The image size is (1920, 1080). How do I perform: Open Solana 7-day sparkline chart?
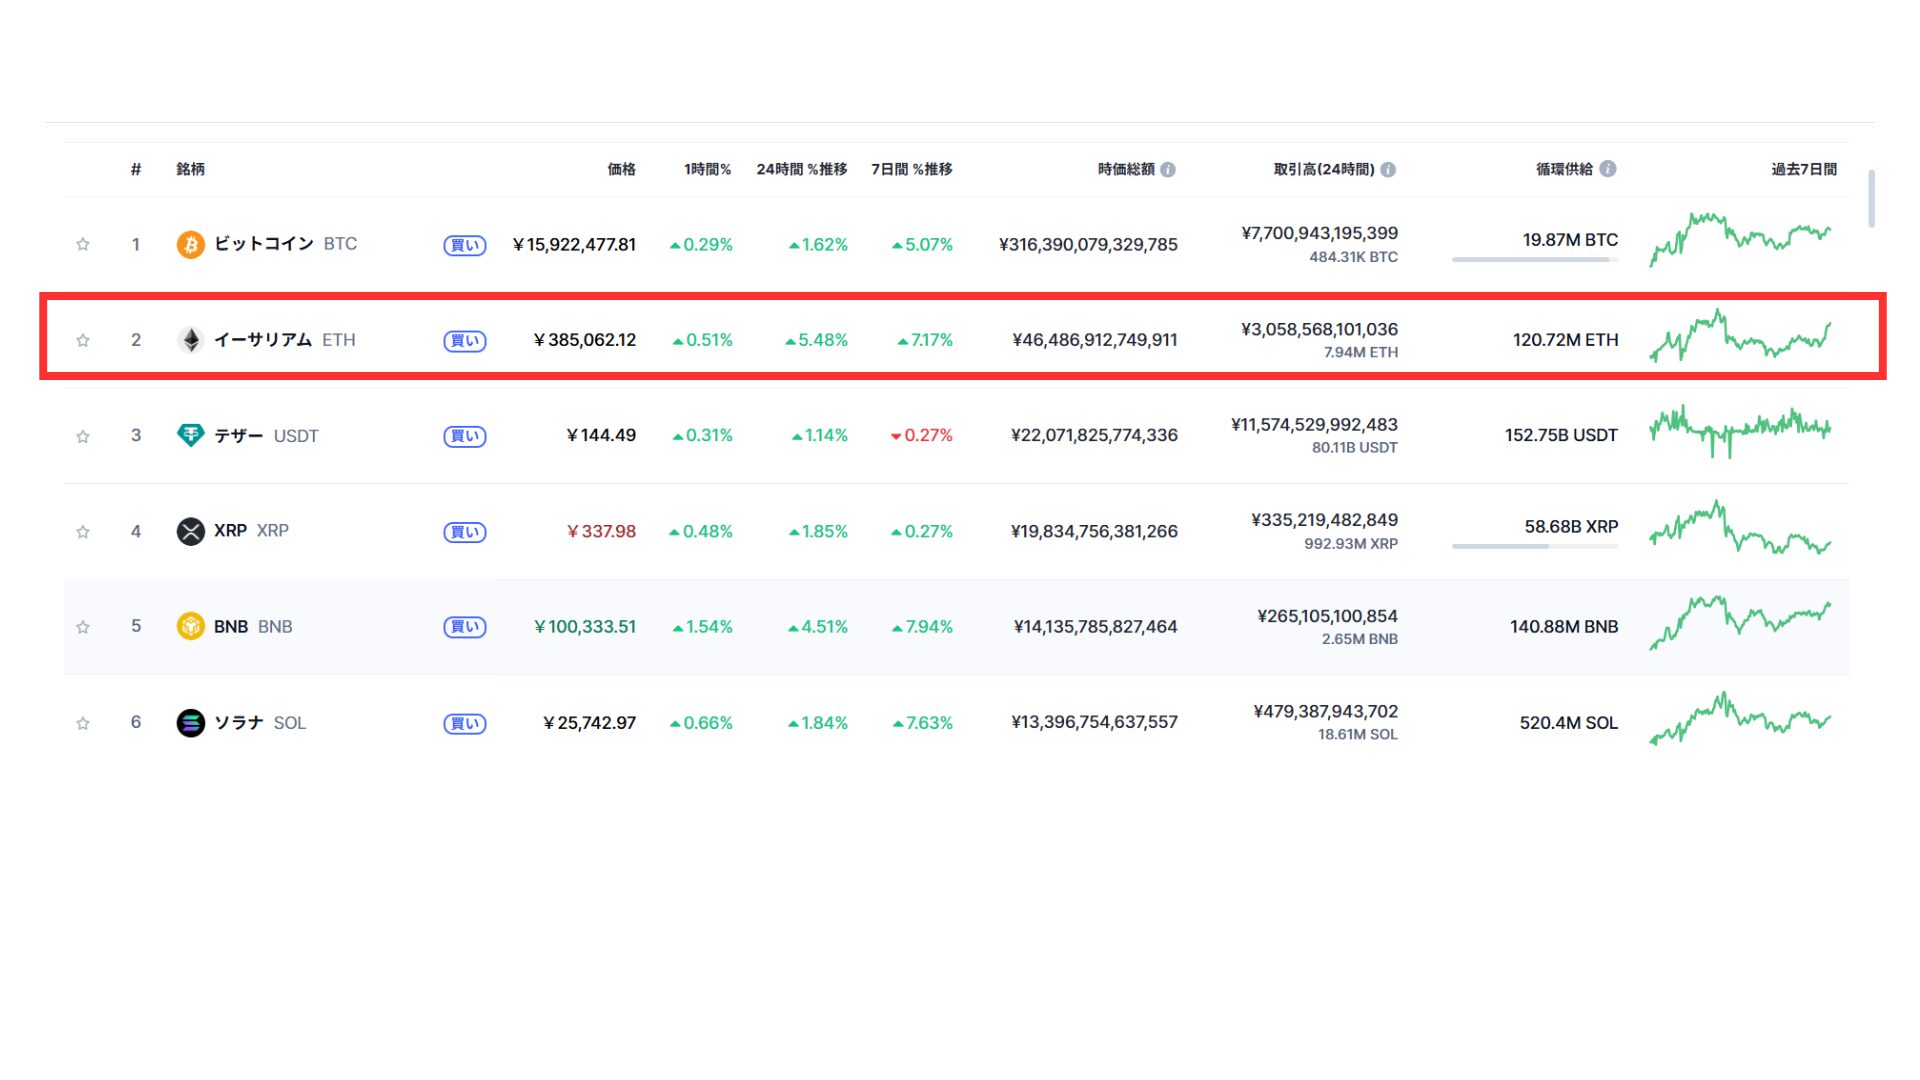[x=1740, y=718]
